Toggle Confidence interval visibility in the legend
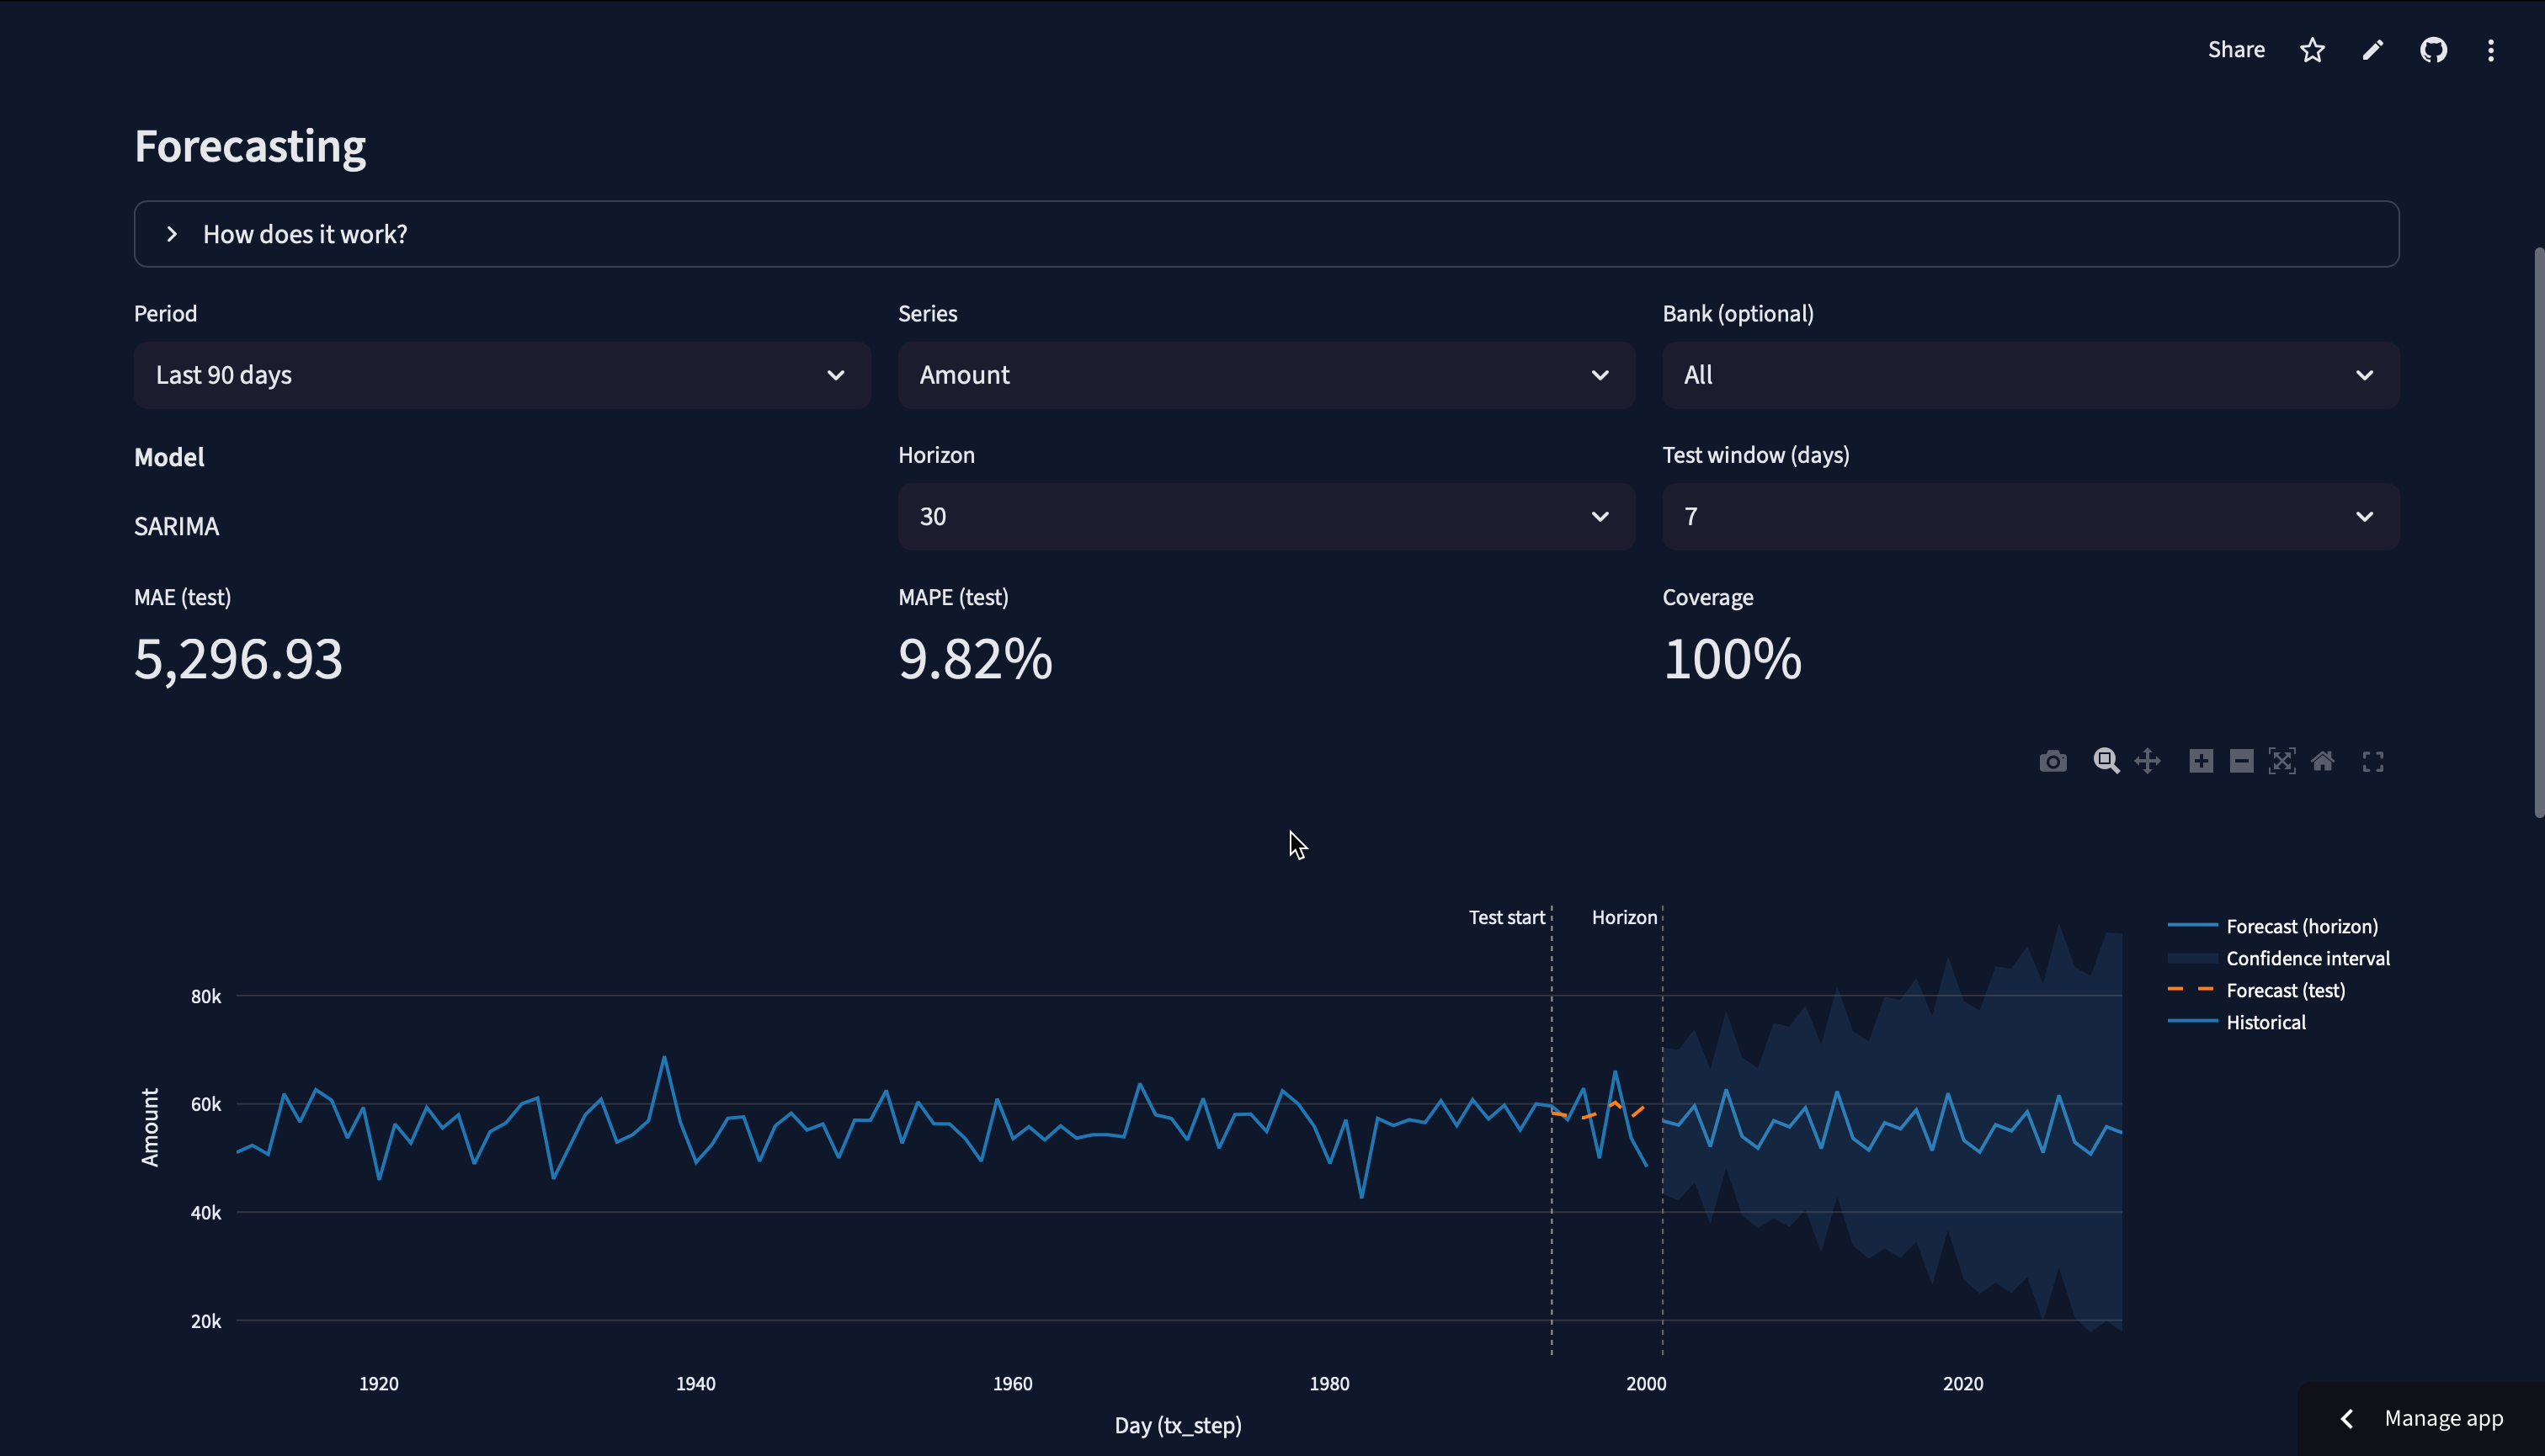2545x1456 pixels. coord(2307,959)
